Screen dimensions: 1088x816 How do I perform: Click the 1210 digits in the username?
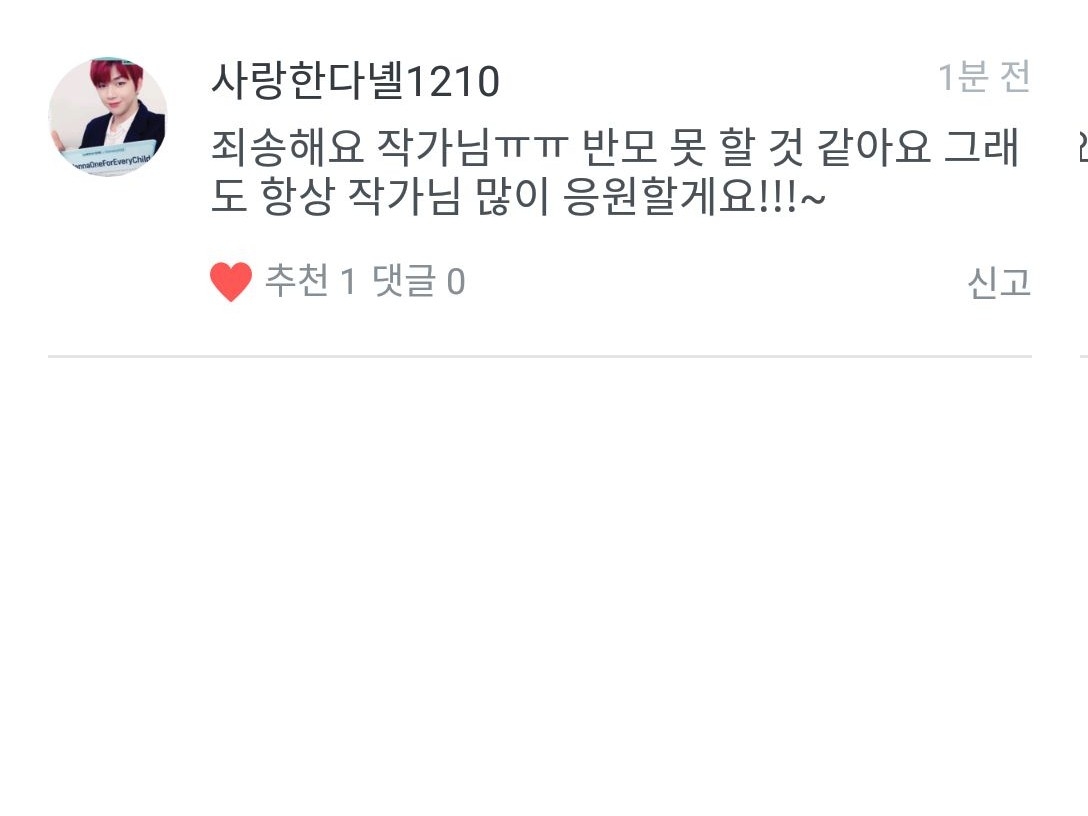452,82
